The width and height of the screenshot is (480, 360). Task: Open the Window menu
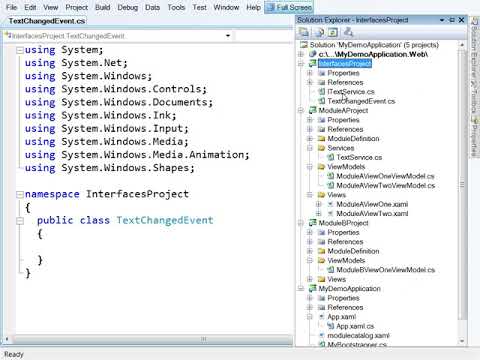226,7
